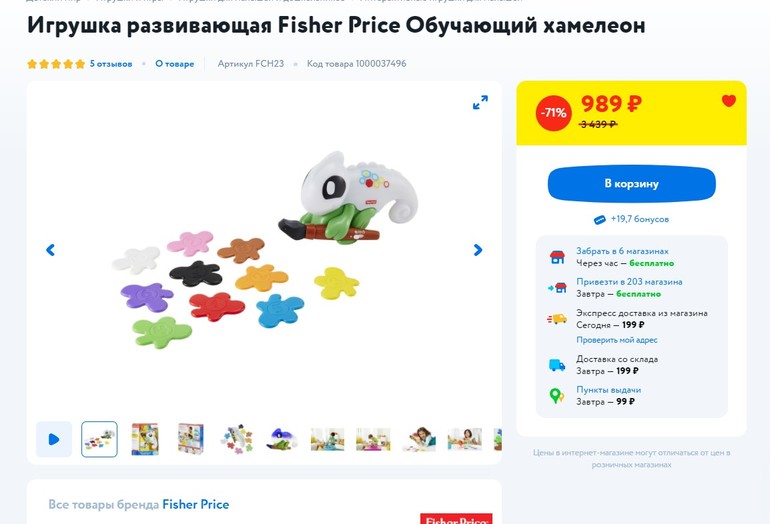View all Fisher Price brand products

tap(195, 505)
